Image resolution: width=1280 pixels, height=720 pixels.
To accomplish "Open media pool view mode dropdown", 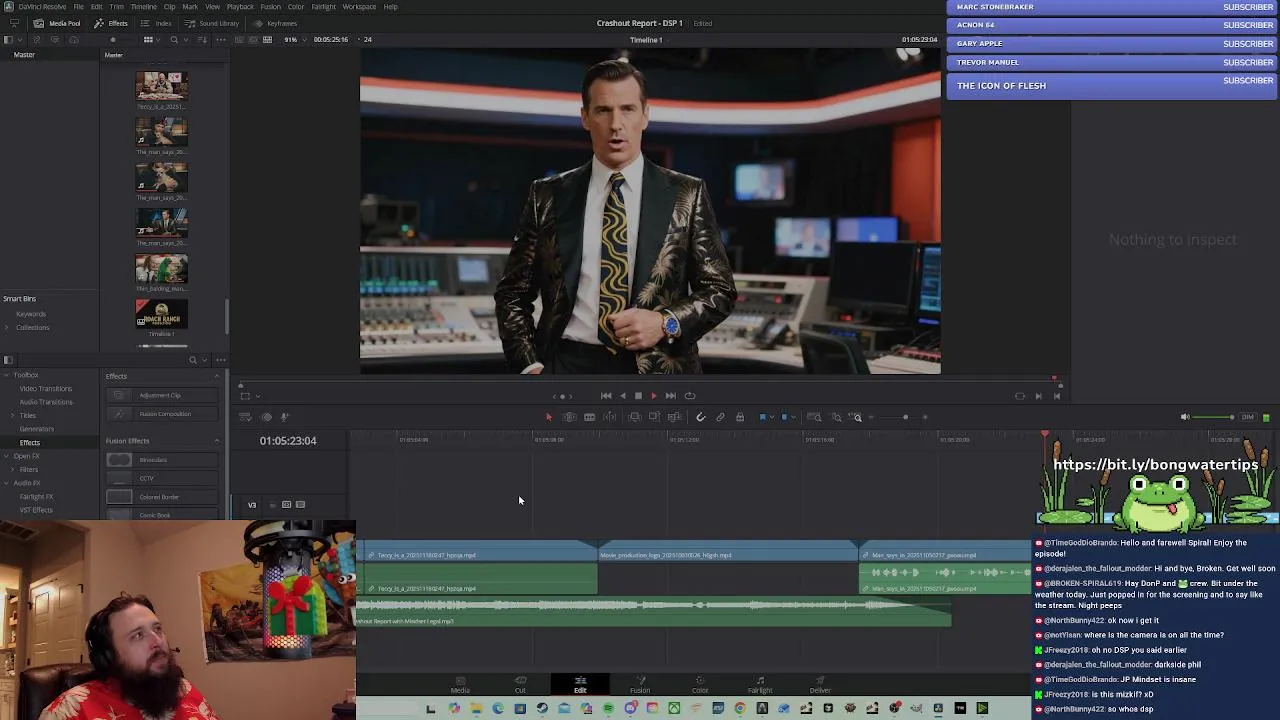I will click(150, 40).
